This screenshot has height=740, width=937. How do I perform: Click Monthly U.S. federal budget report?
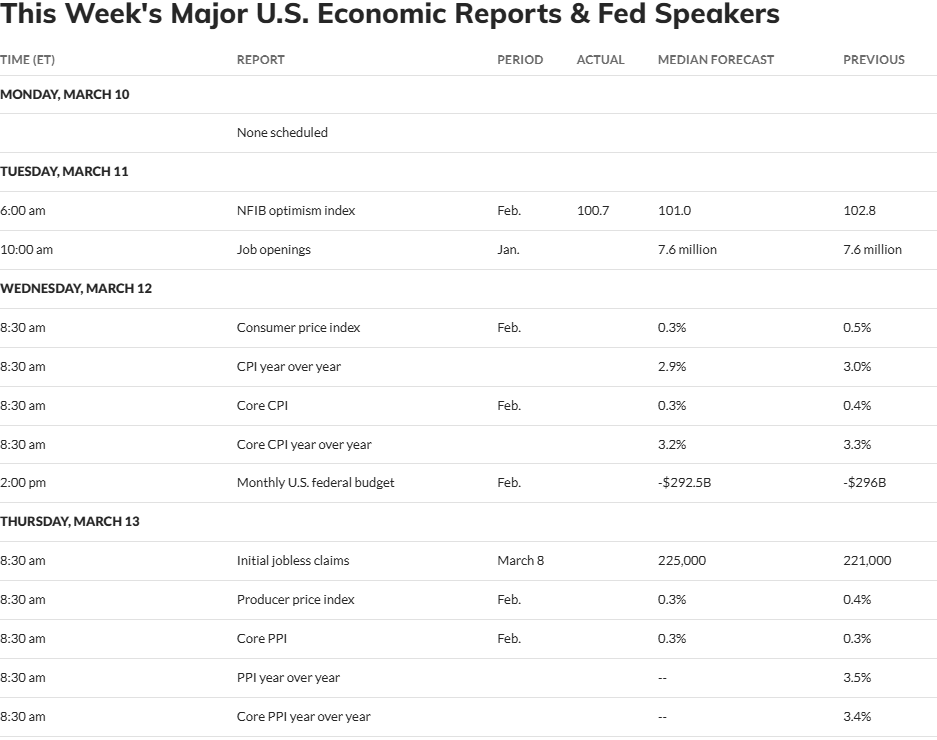coord(316,482)
